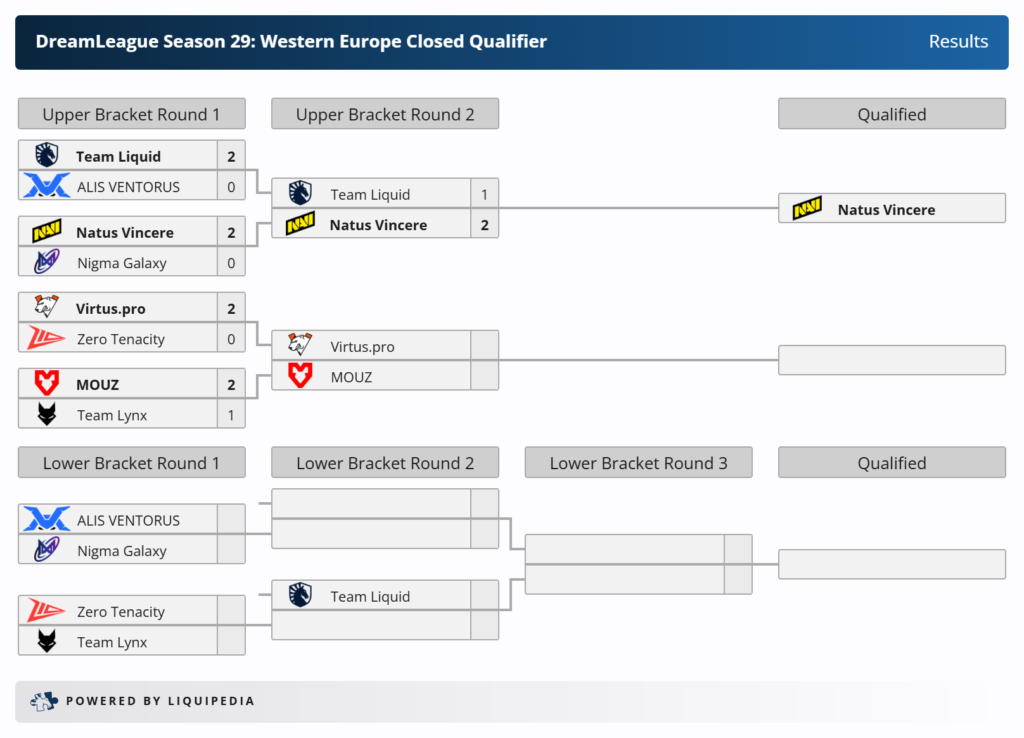Image resolution: width=1024 pixels, height=738 pixels.
Task: Click the empty Qualified slot in the lower bracket
Action: point(891,564)
